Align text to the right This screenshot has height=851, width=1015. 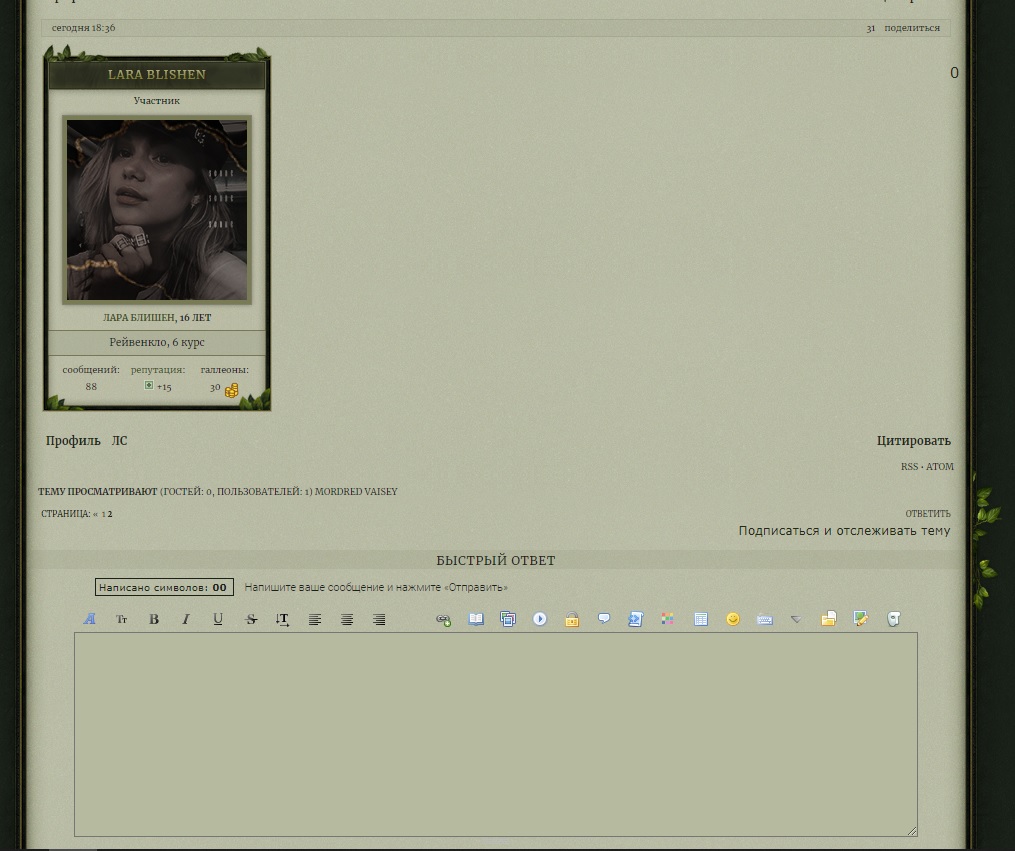click(x=379, y=619)
